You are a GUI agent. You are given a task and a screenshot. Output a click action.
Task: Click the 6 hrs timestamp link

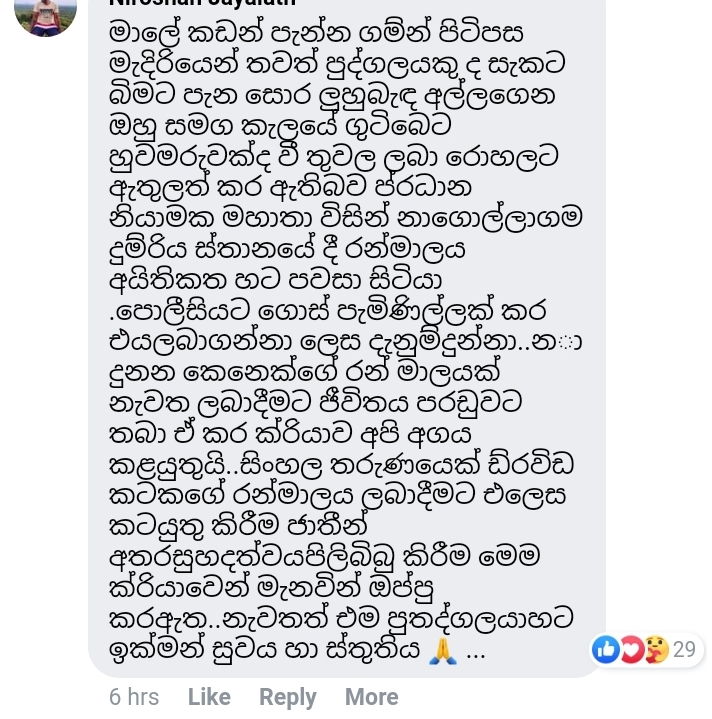[134, 697]
